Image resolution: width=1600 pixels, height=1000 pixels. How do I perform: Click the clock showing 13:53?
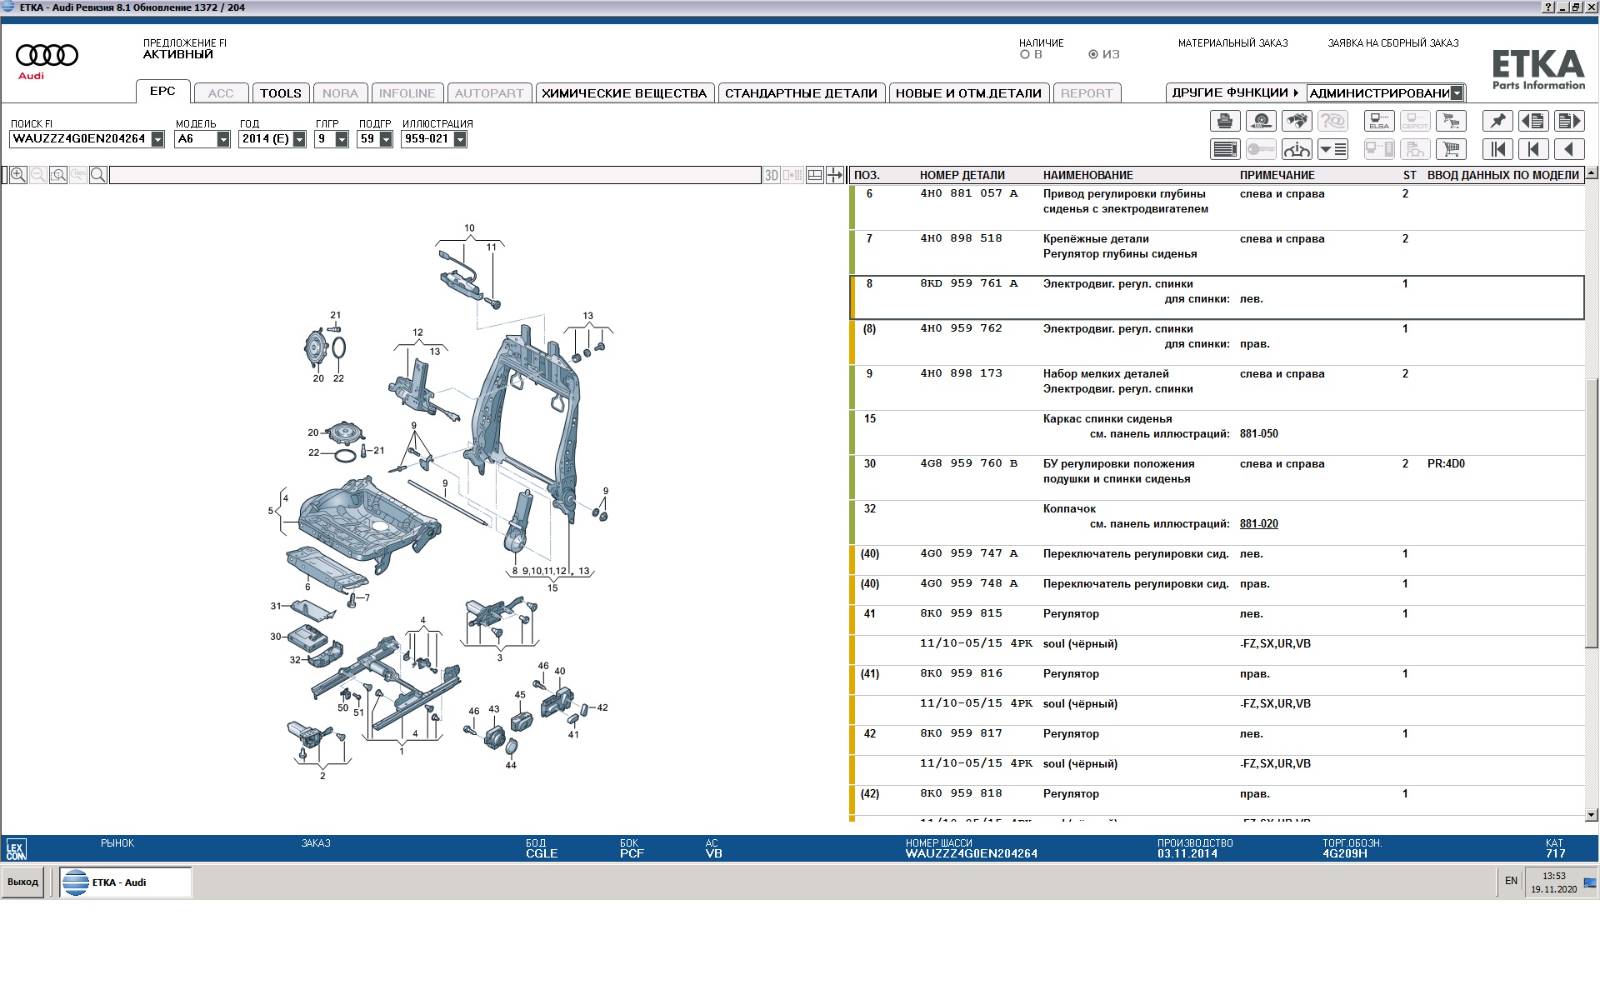pyautogui.click(x=1553, y=876)
